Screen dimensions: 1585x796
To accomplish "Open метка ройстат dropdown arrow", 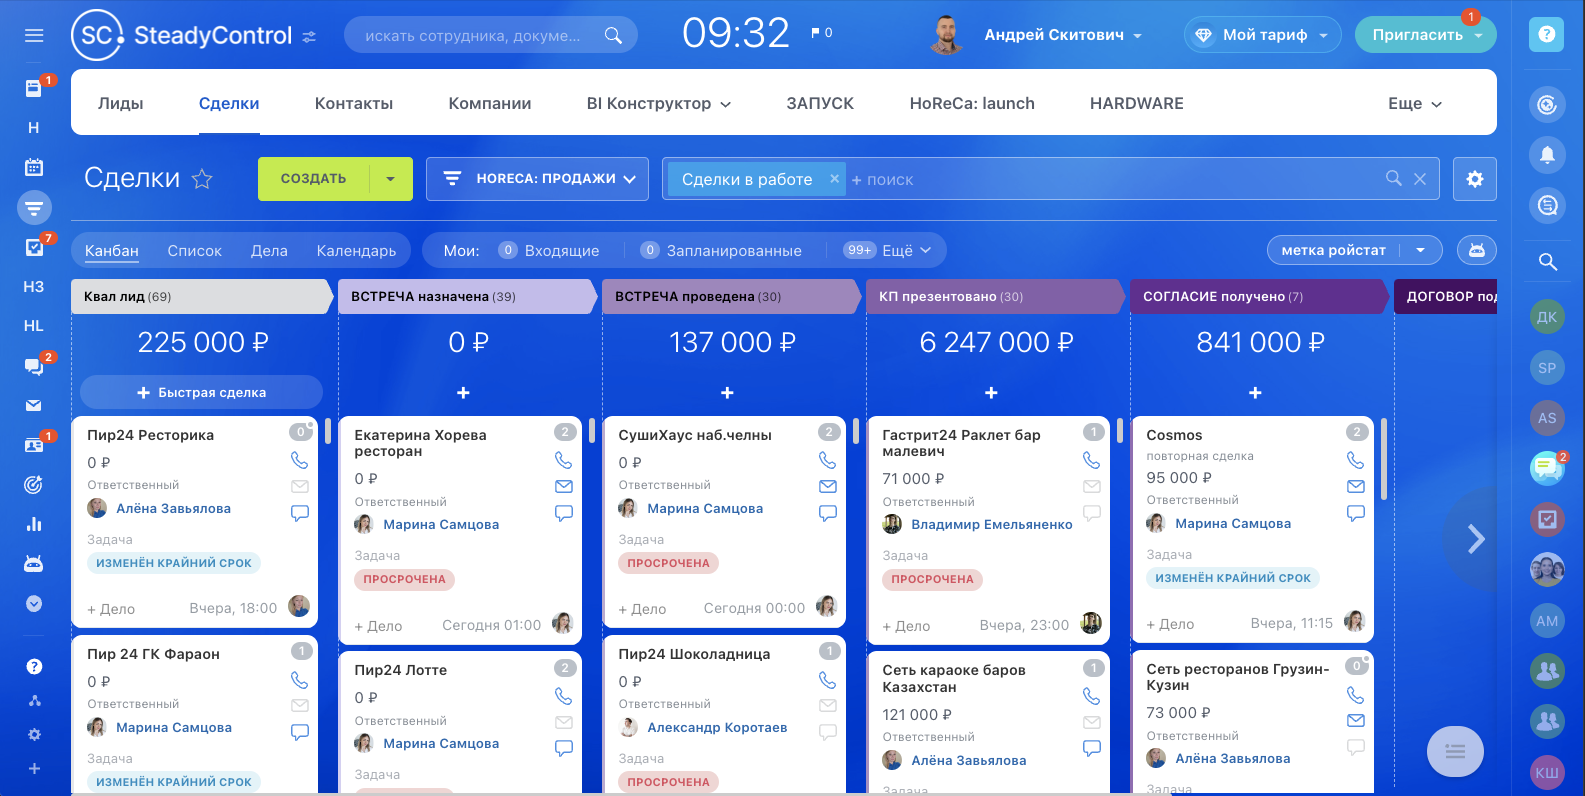I will [1420, 250].
